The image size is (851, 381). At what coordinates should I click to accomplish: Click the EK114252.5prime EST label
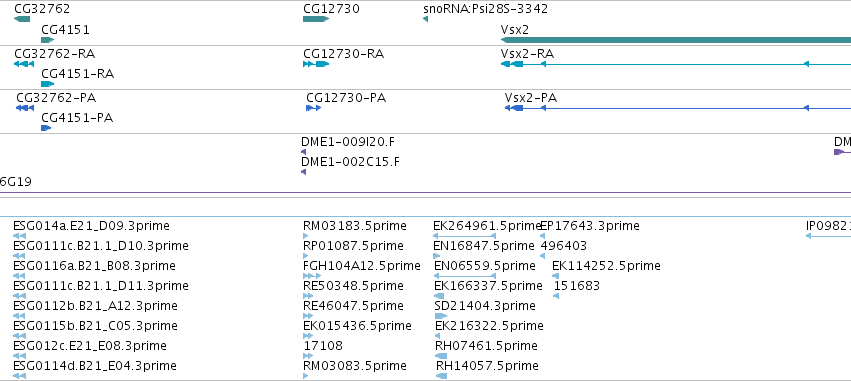click(x=606, y=266)
